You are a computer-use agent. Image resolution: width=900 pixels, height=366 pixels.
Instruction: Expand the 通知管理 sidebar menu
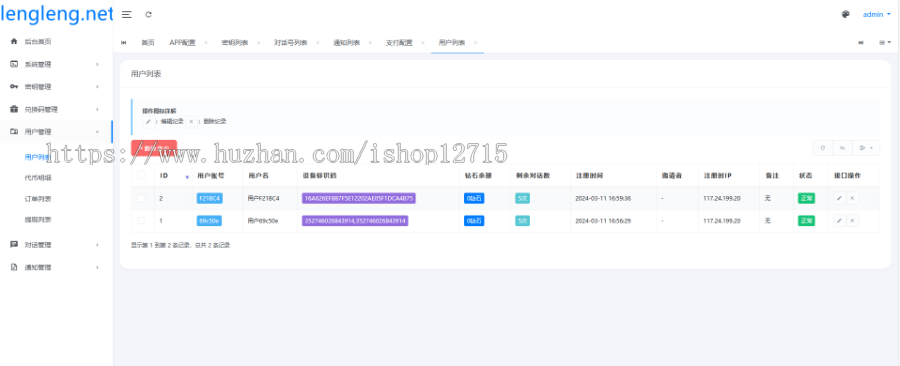coord(56,267)
